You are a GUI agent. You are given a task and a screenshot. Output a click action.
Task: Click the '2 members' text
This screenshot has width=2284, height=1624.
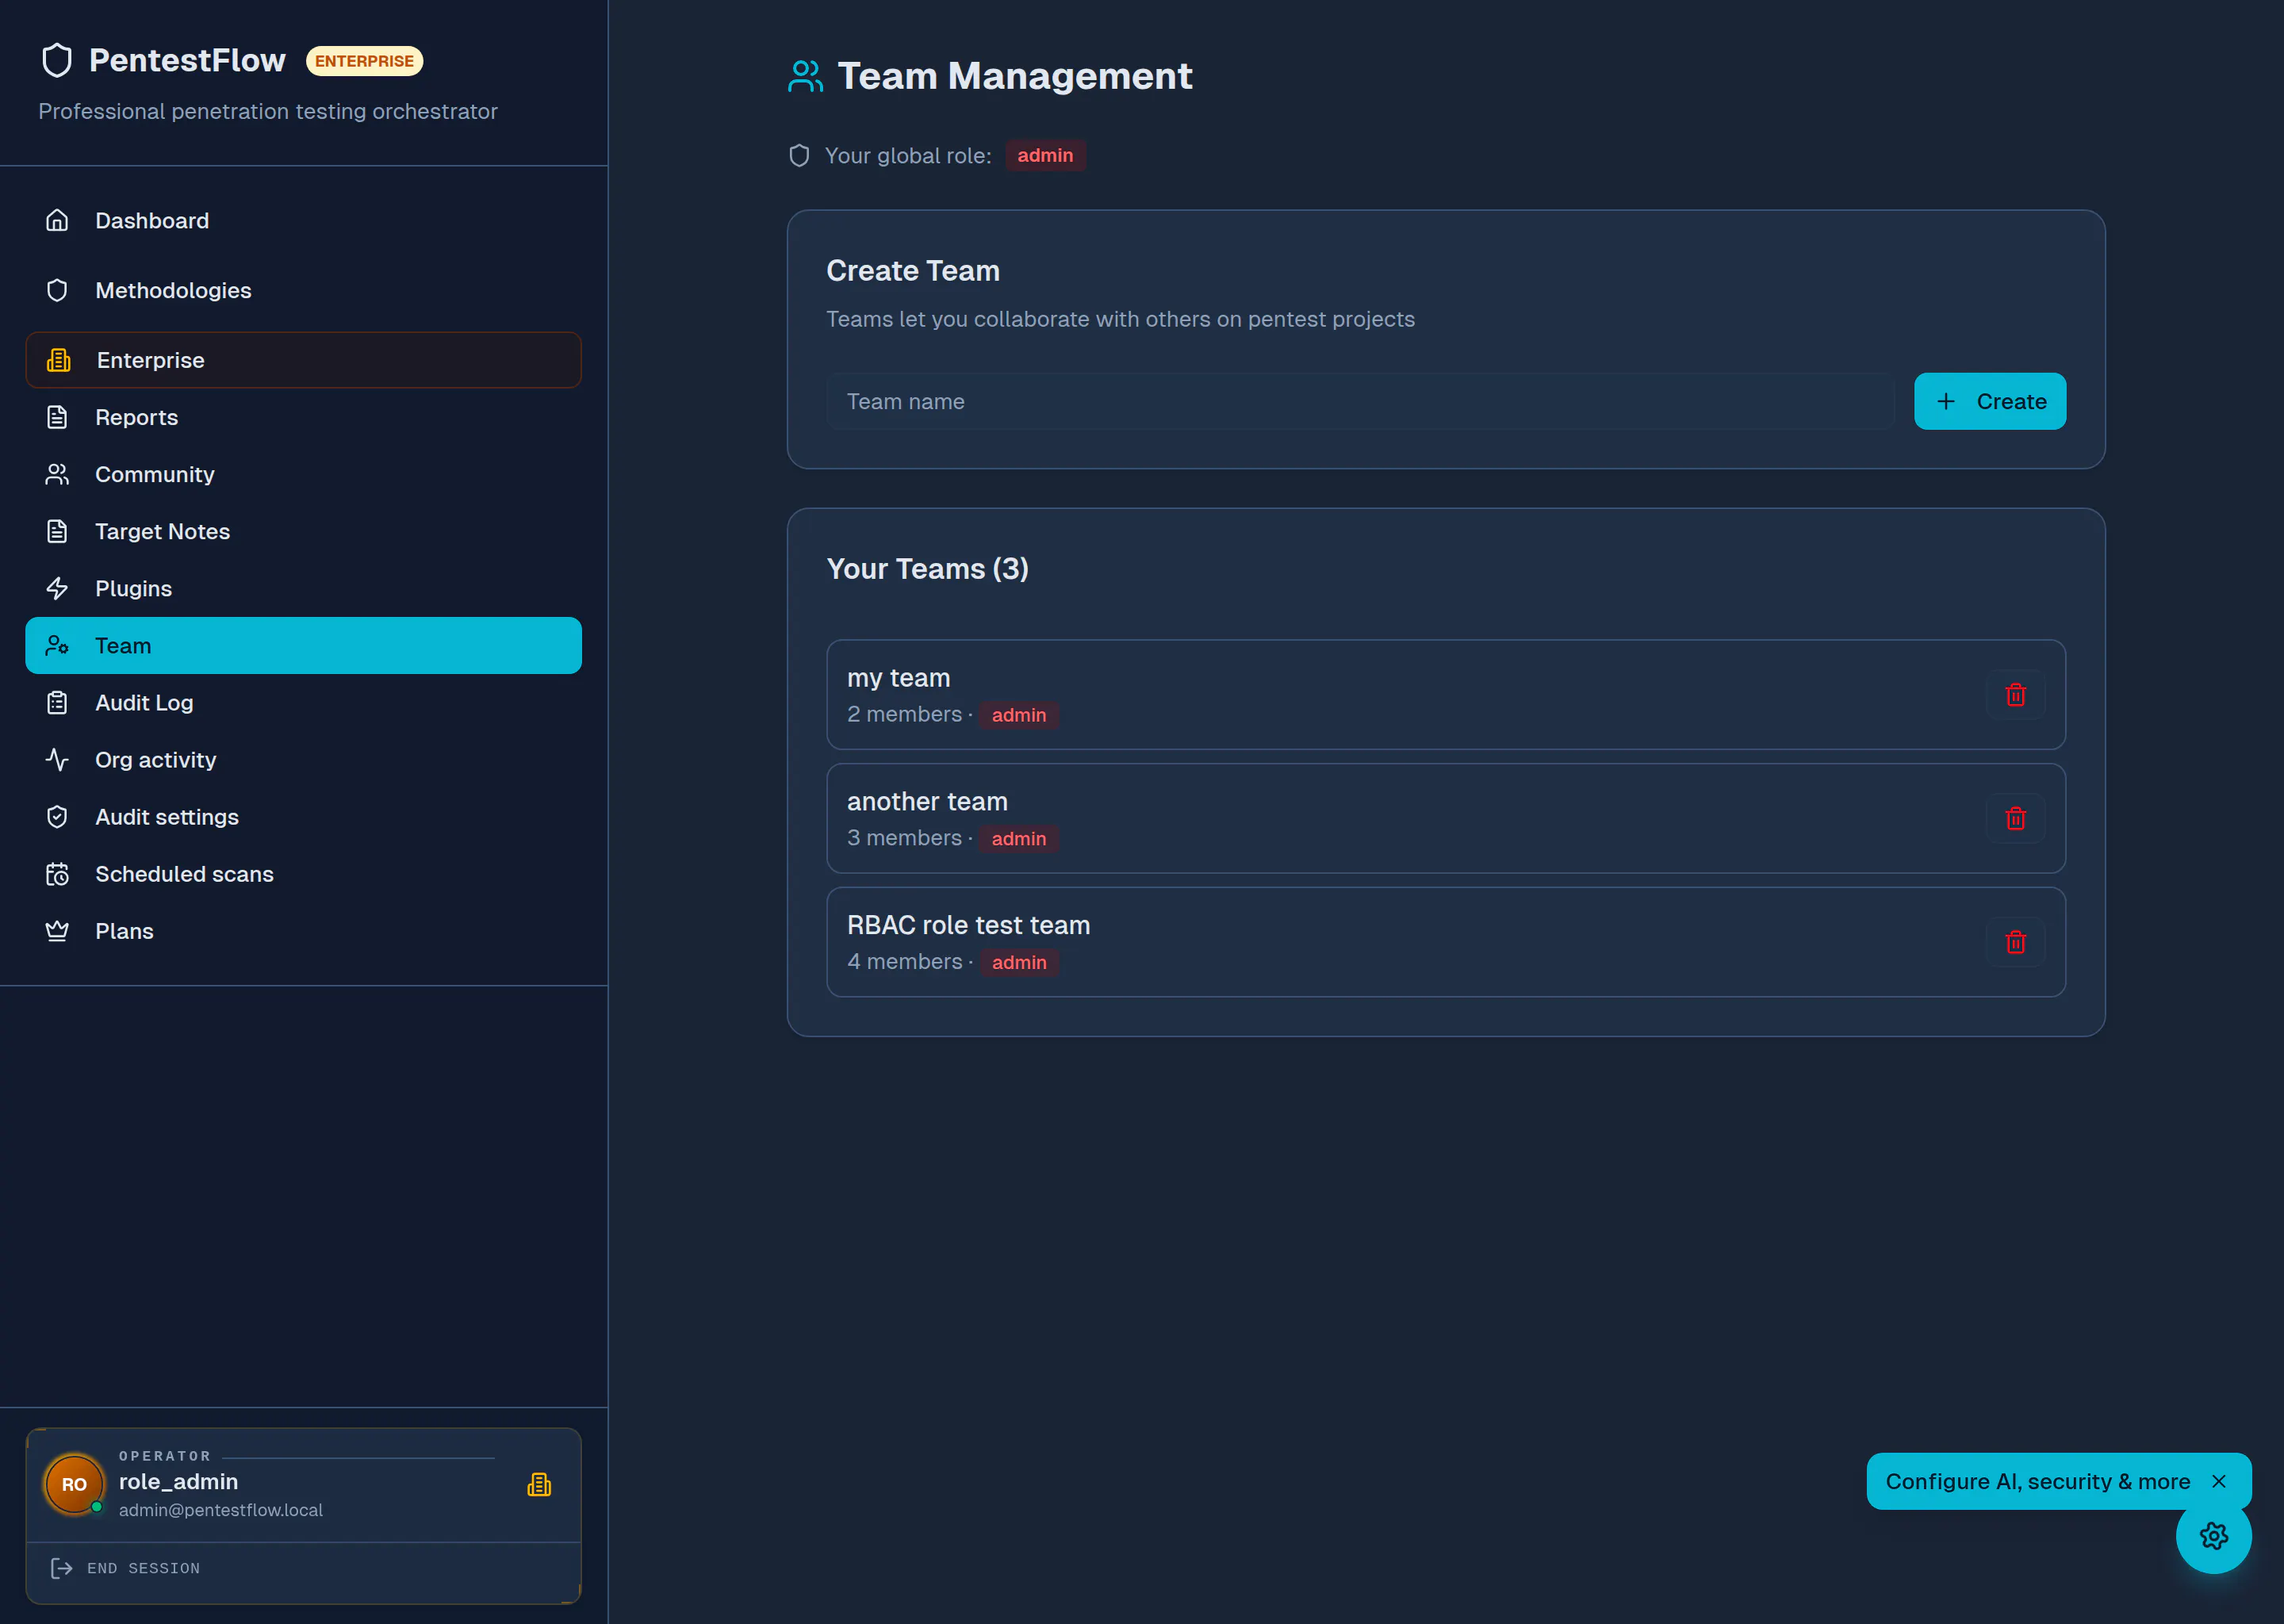pos(904,714)
